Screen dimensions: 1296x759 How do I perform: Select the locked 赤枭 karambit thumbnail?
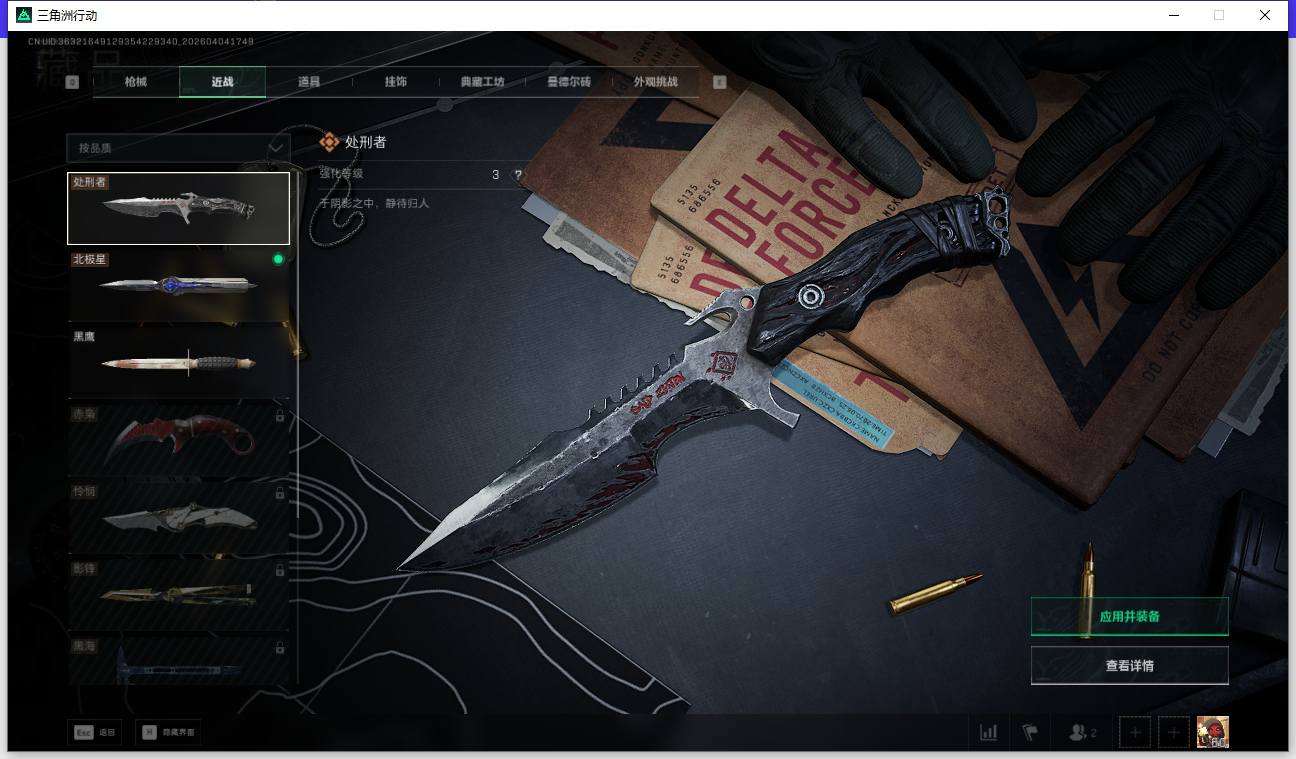pos(178,439)
